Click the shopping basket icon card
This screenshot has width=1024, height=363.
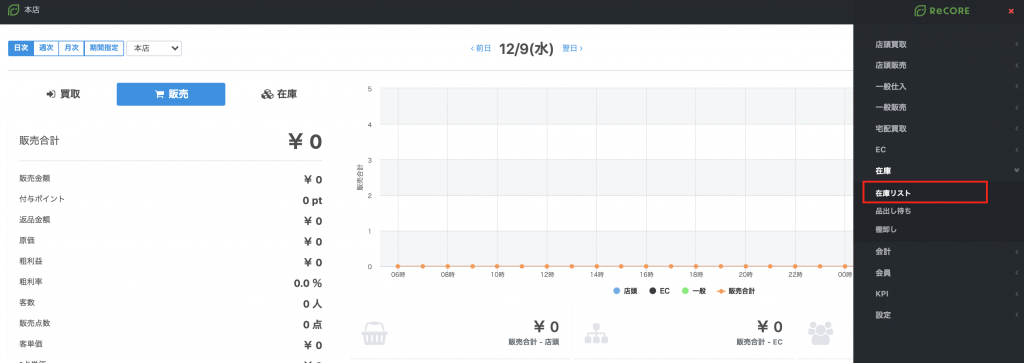point(374,332)
